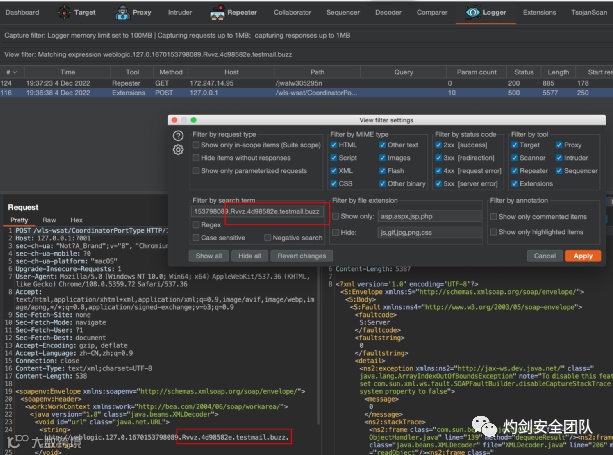Image resolution: width=613 pixels, height=455 pixels.
Task: Switch to the Intruder tab
Action: click(180, 13)
